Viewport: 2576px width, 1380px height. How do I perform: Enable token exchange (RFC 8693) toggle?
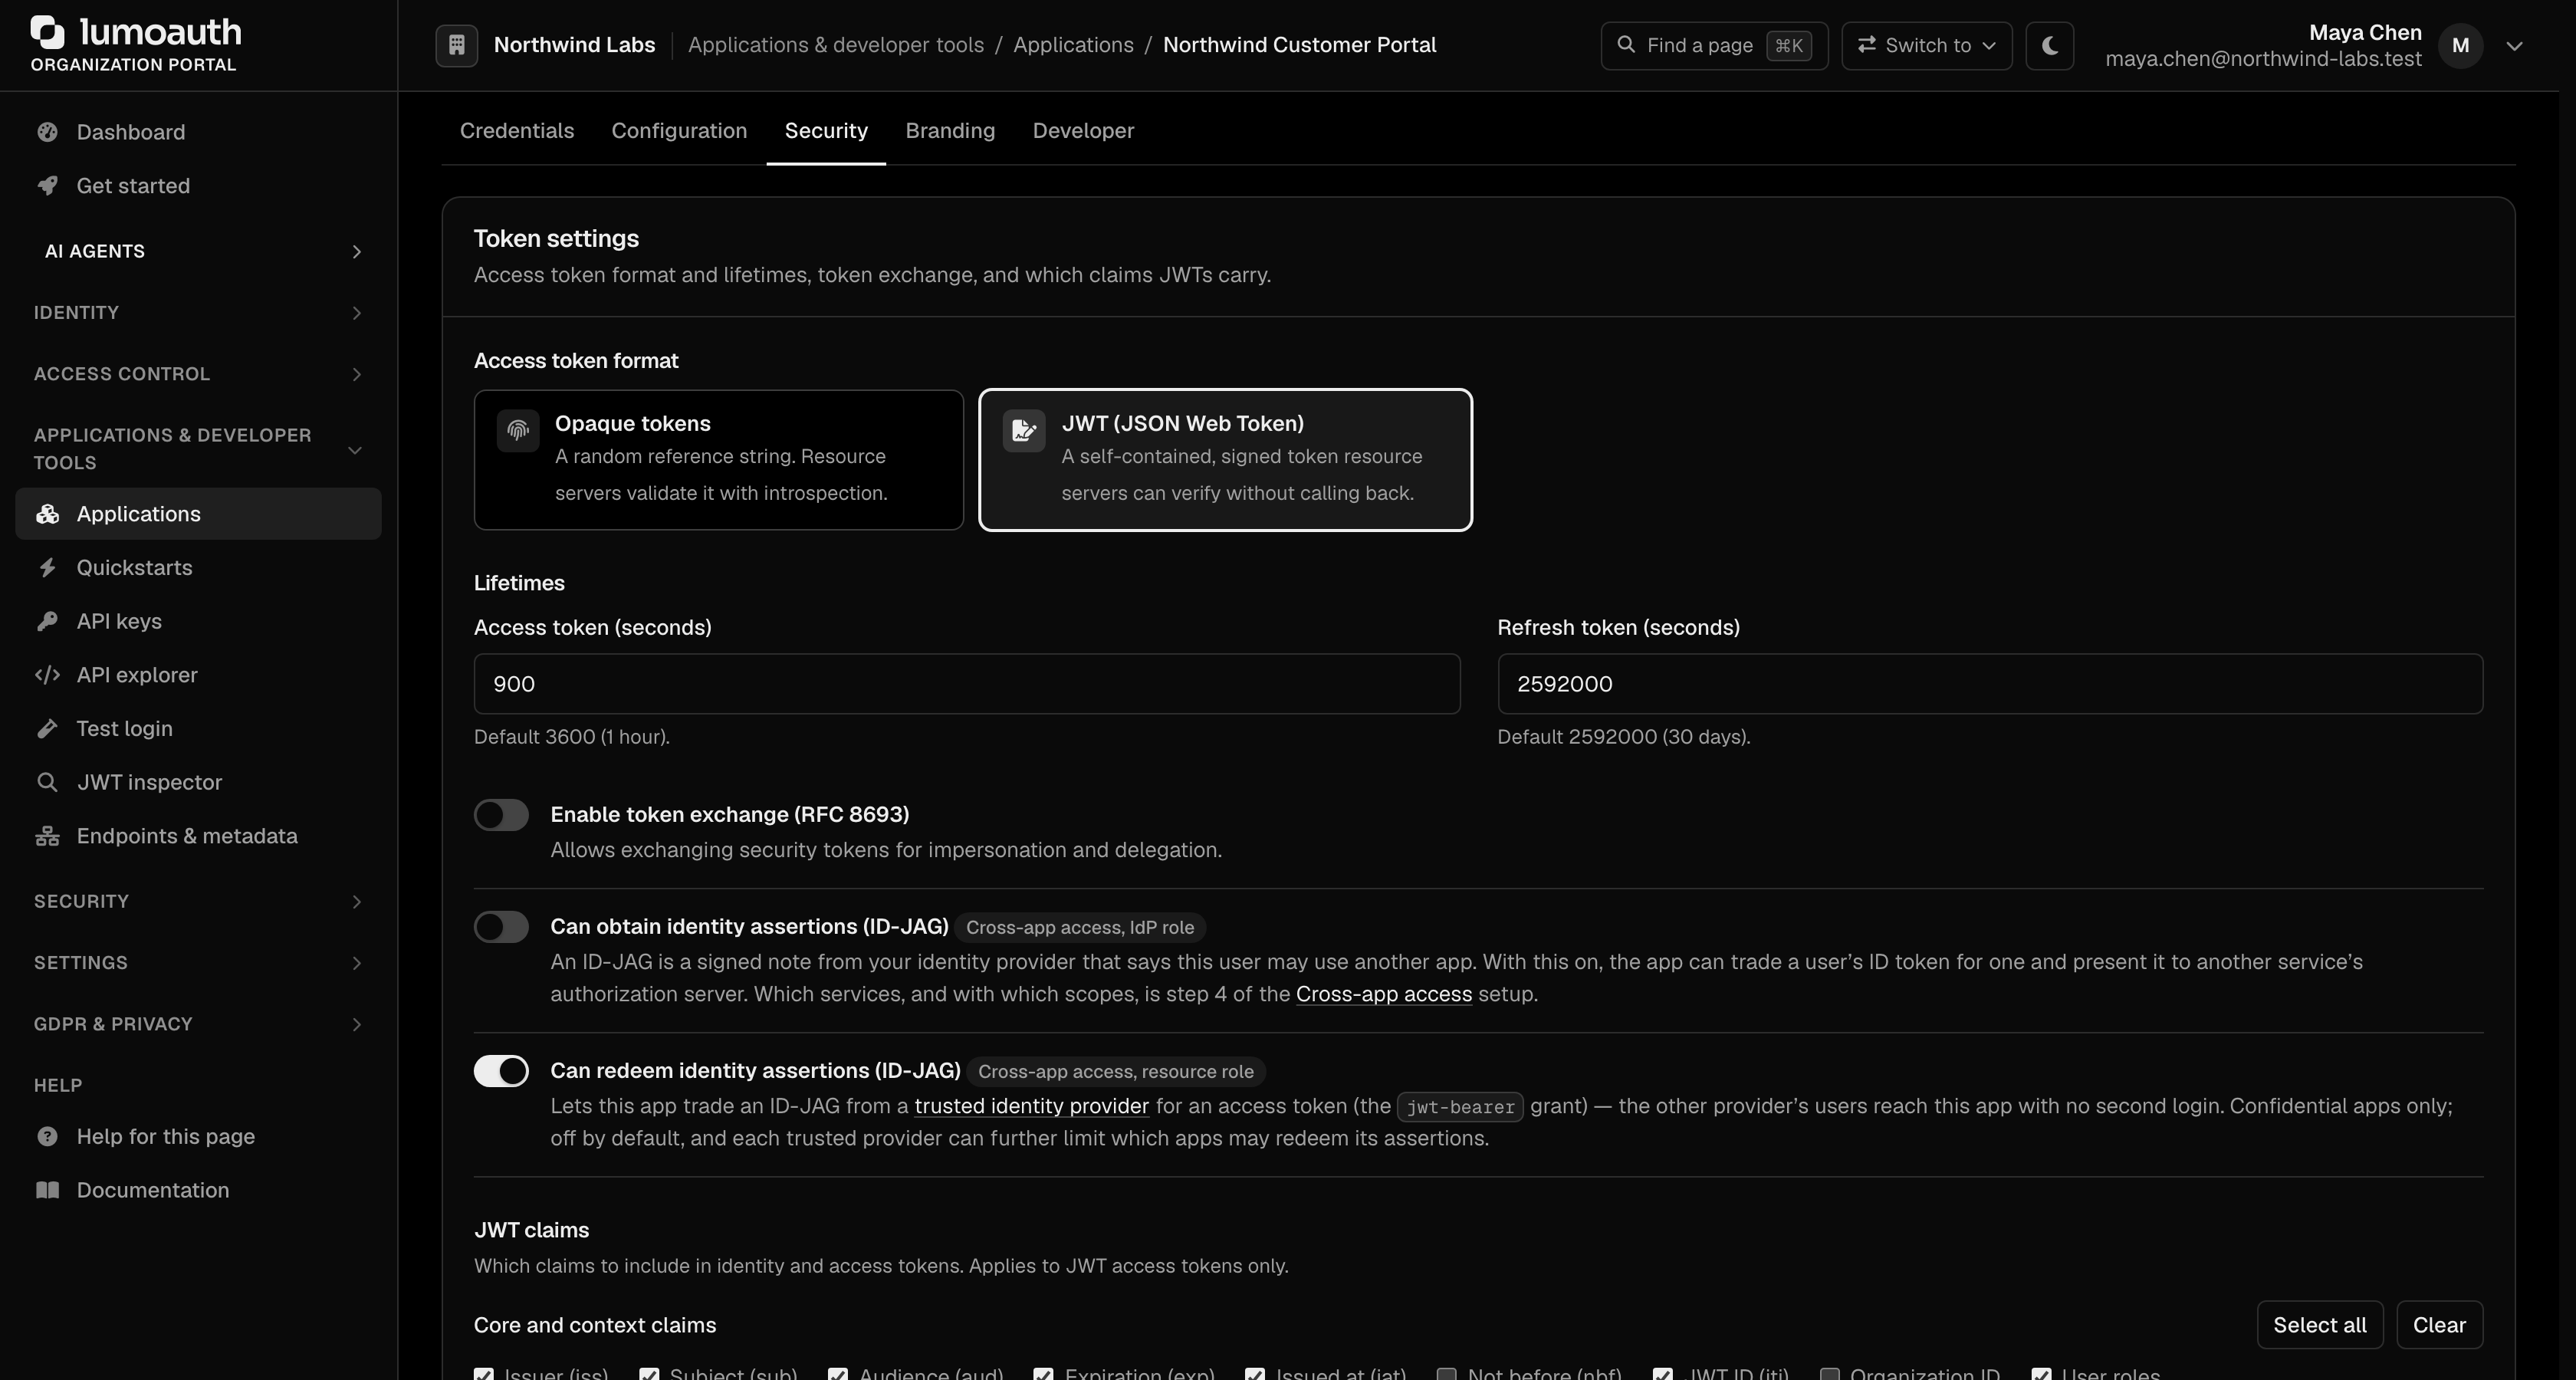(501, 815)
